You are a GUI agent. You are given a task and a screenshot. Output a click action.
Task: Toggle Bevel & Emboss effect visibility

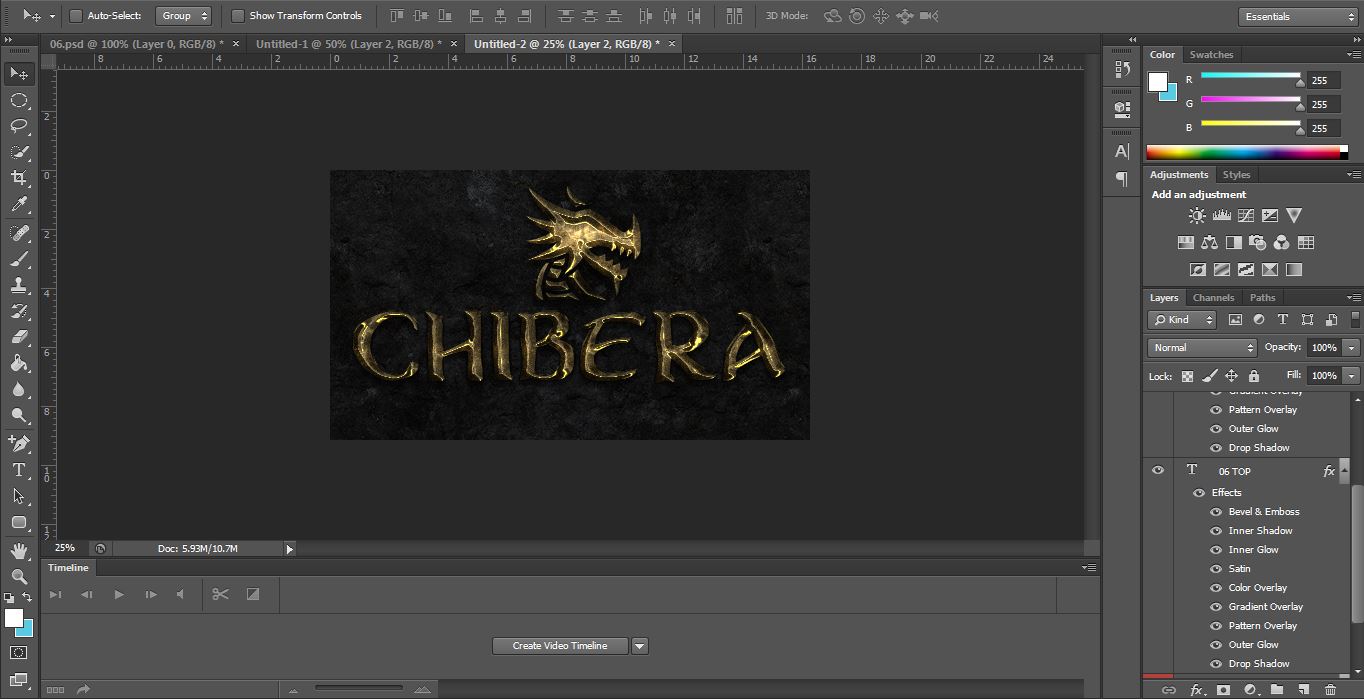1217,512
